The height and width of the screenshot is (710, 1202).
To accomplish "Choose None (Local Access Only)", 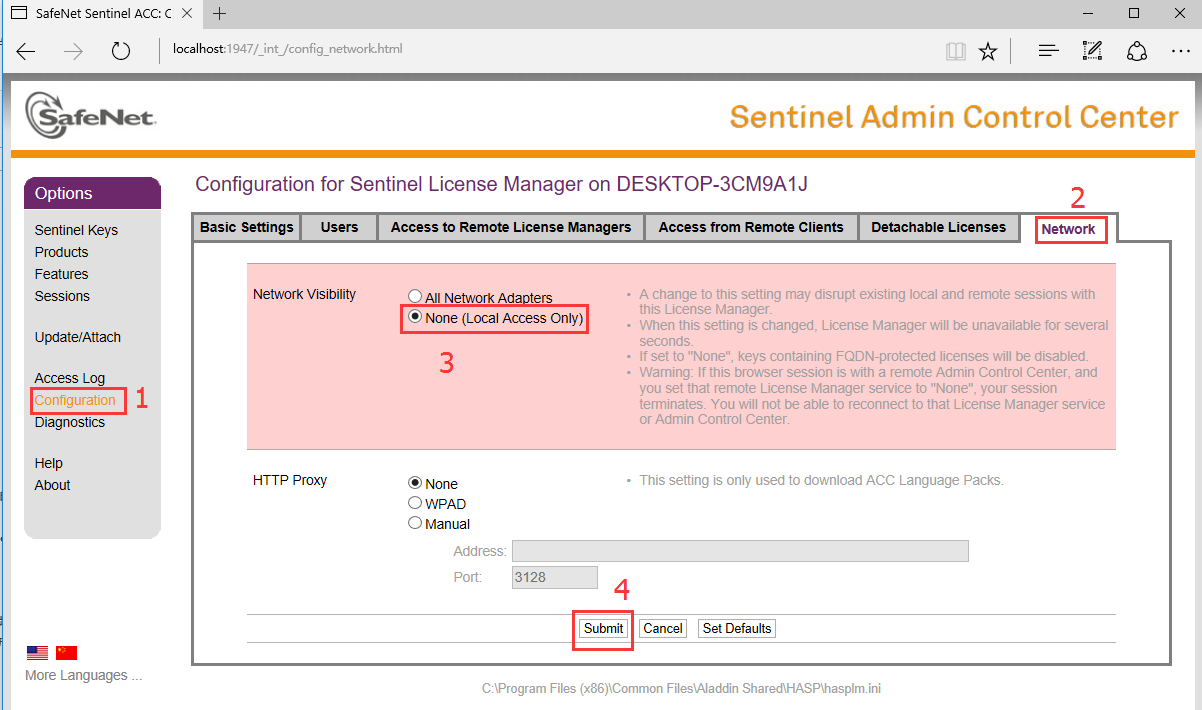I will click(415, 318).
